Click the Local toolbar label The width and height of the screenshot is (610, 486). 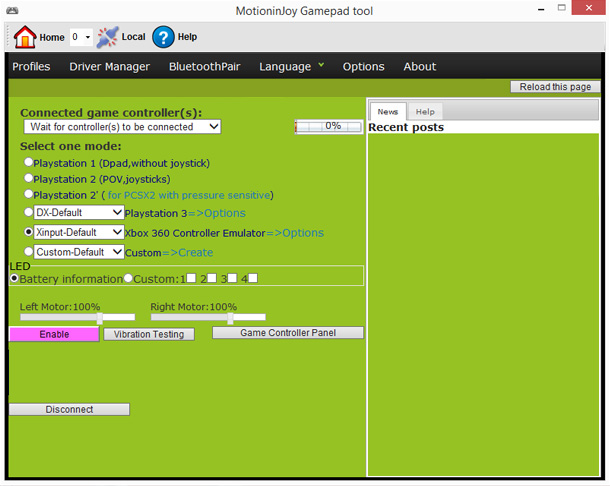tap(133, 37)
